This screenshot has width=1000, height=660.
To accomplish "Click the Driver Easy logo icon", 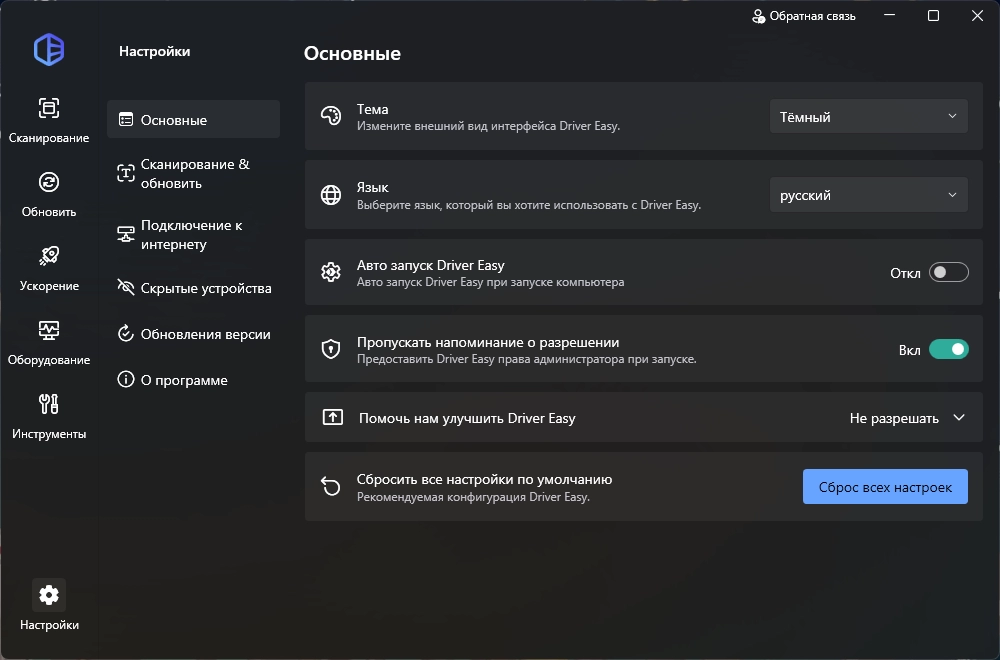I will tap(49, 50).
